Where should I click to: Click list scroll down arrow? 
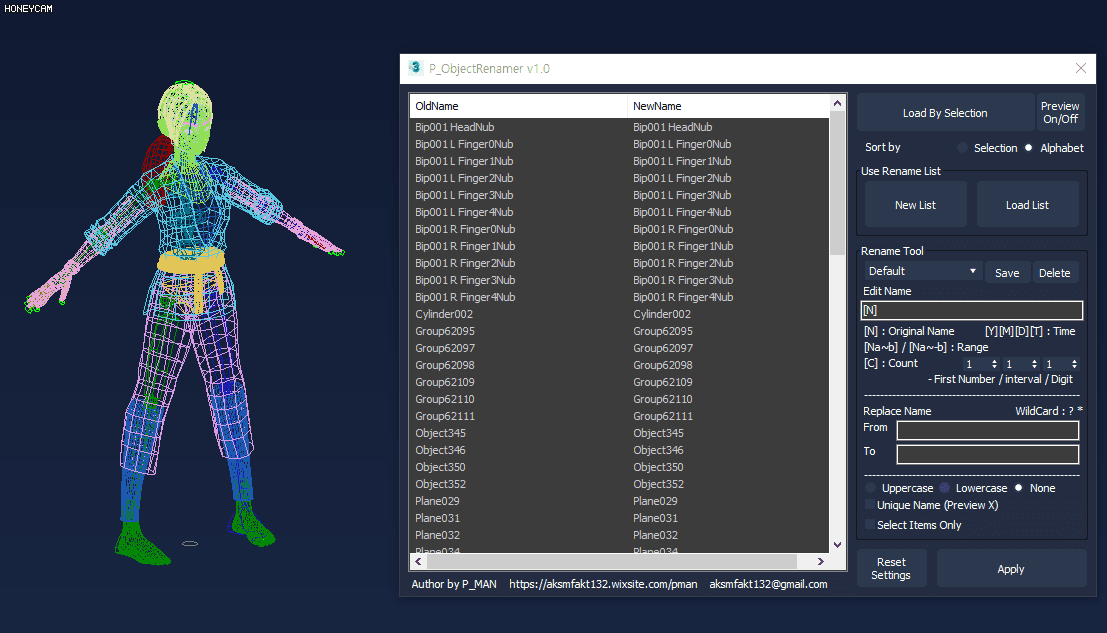pyautogui.click(x=837, y=545)
